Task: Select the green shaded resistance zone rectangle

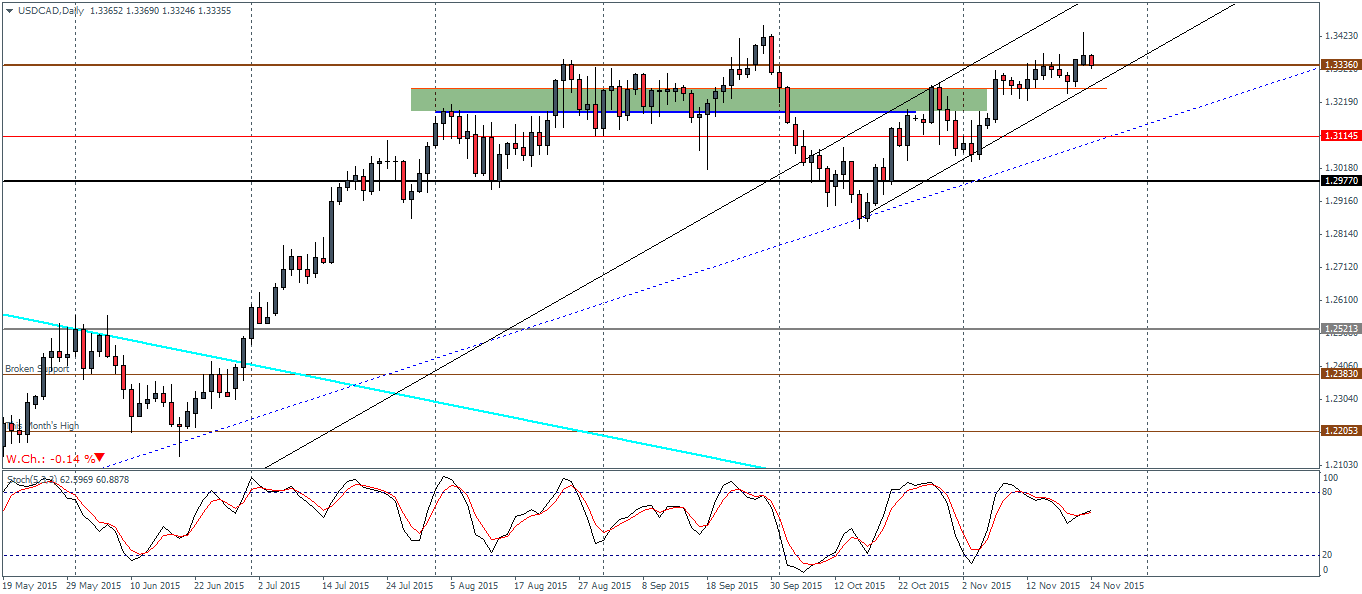Action: (698, 100)
